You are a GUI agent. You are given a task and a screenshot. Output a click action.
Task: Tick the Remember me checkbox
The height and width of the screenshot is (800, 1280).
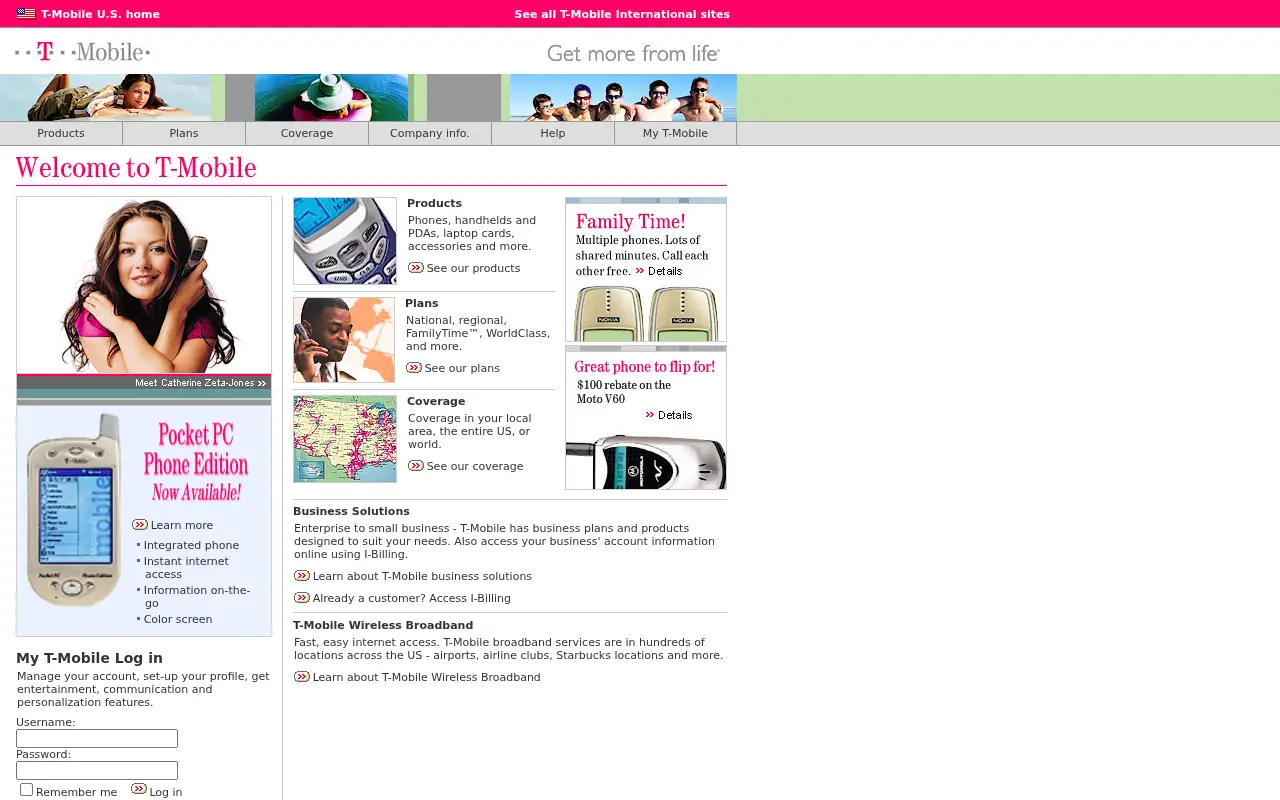click(27, 790)
